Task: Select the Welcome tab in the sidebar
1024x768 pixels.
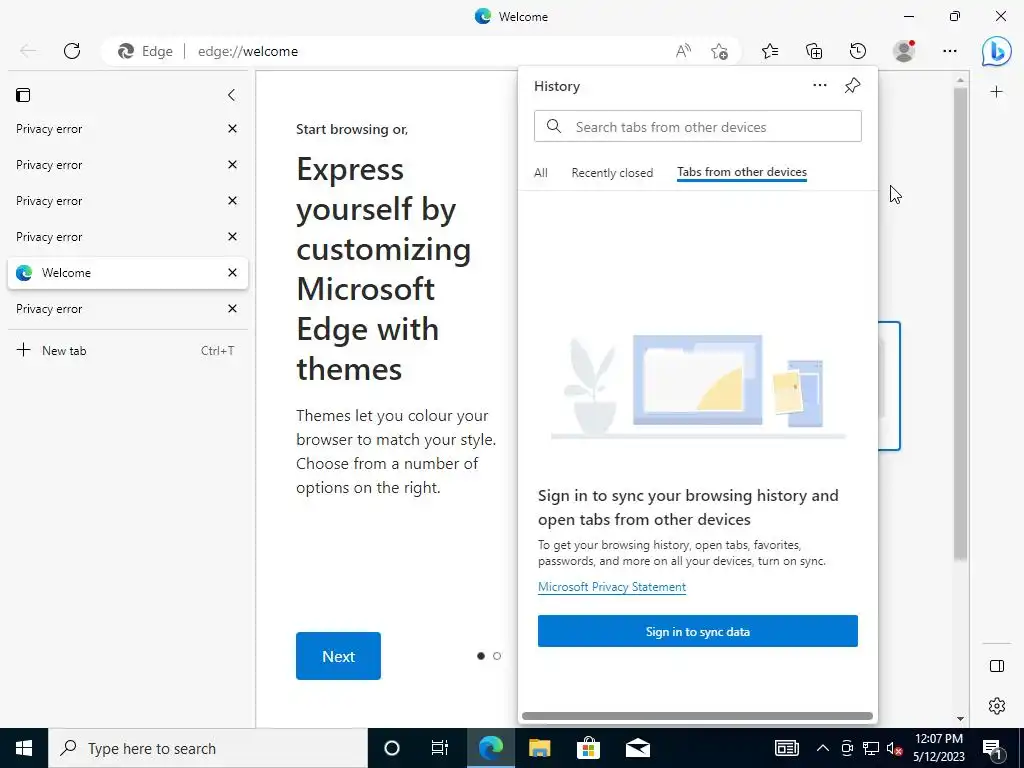Action: (127, 272)
